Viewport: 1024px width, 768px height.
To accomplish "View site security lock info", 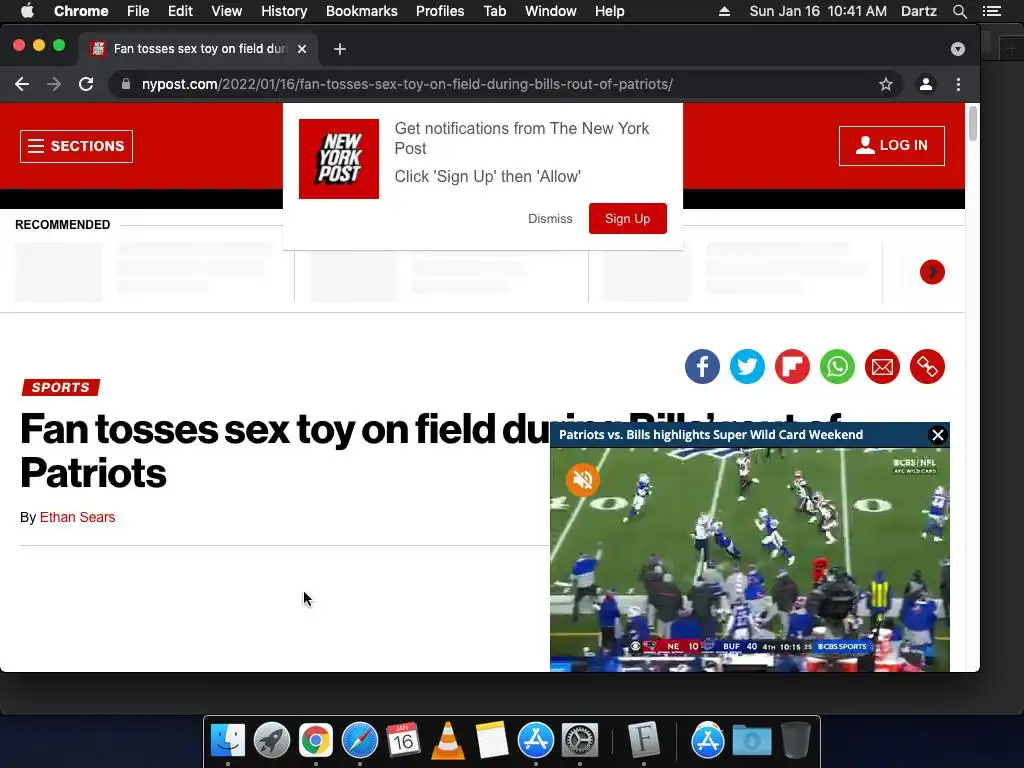I will coord(126,84).
